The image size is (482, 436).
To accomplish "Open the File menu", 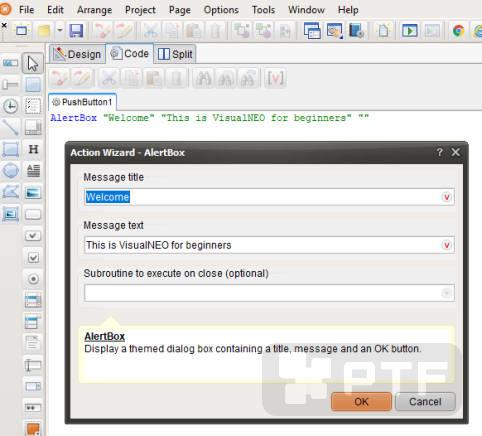I will 26,10.
